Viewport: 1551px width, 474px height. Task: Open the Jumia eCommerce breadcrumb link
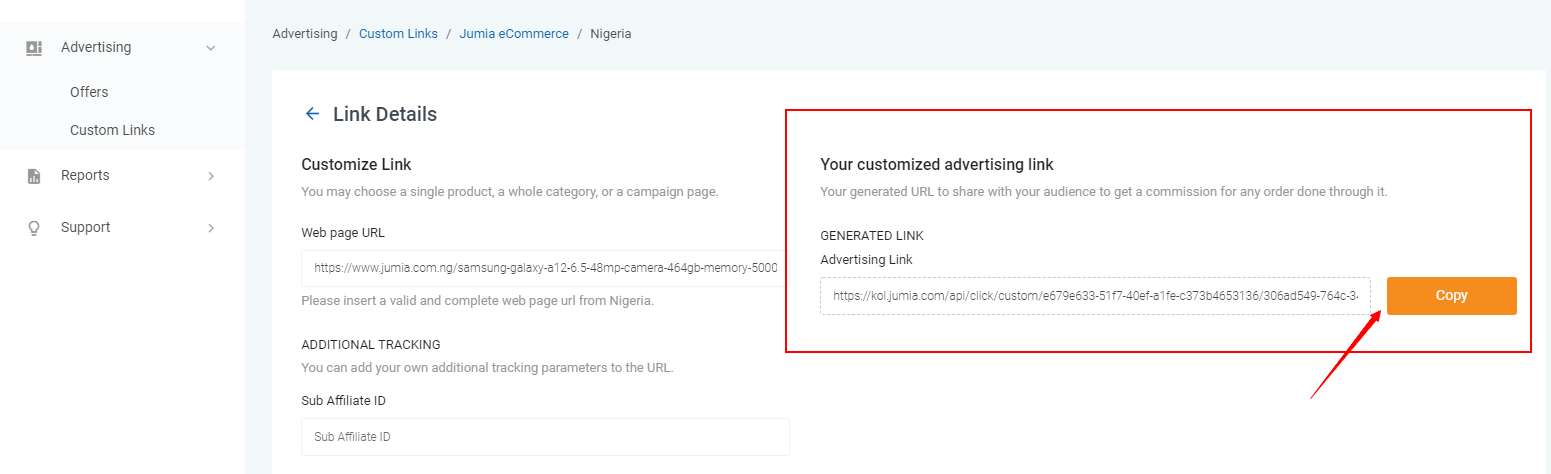[514, 34]
